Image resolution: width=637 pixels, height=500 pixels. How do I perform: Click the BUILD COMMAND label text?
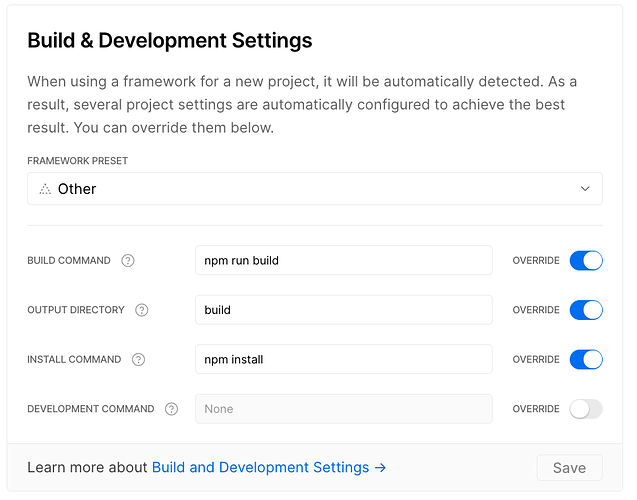pyautogui.click(x=69, y=261)
